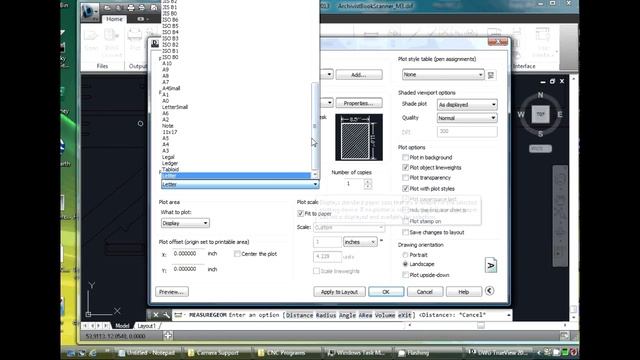The image size is (640, 360).
Task: Open the What to plot Display dropdown
Action: pos(185,223)
